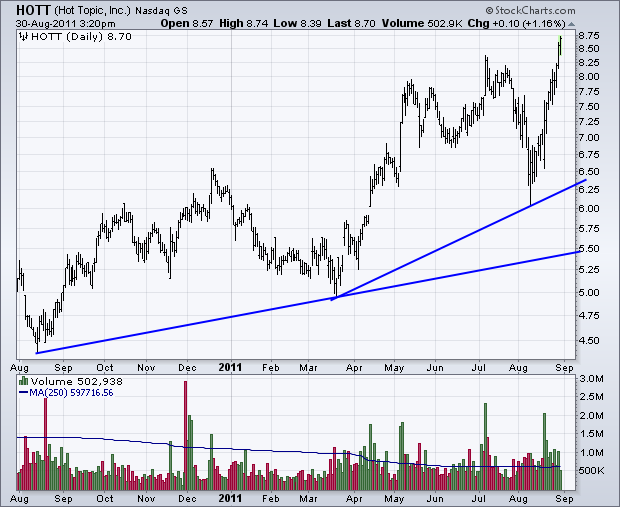Click the 2.0M volume axis label

point(591,416)
